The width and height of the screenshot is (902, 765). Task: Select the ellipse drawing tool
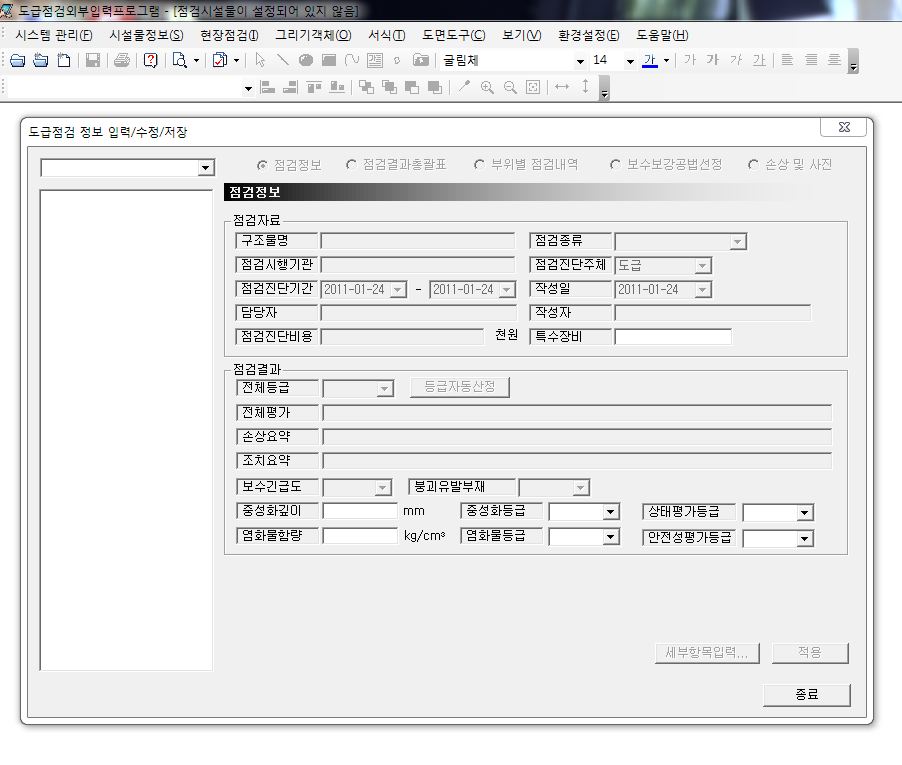305,60
